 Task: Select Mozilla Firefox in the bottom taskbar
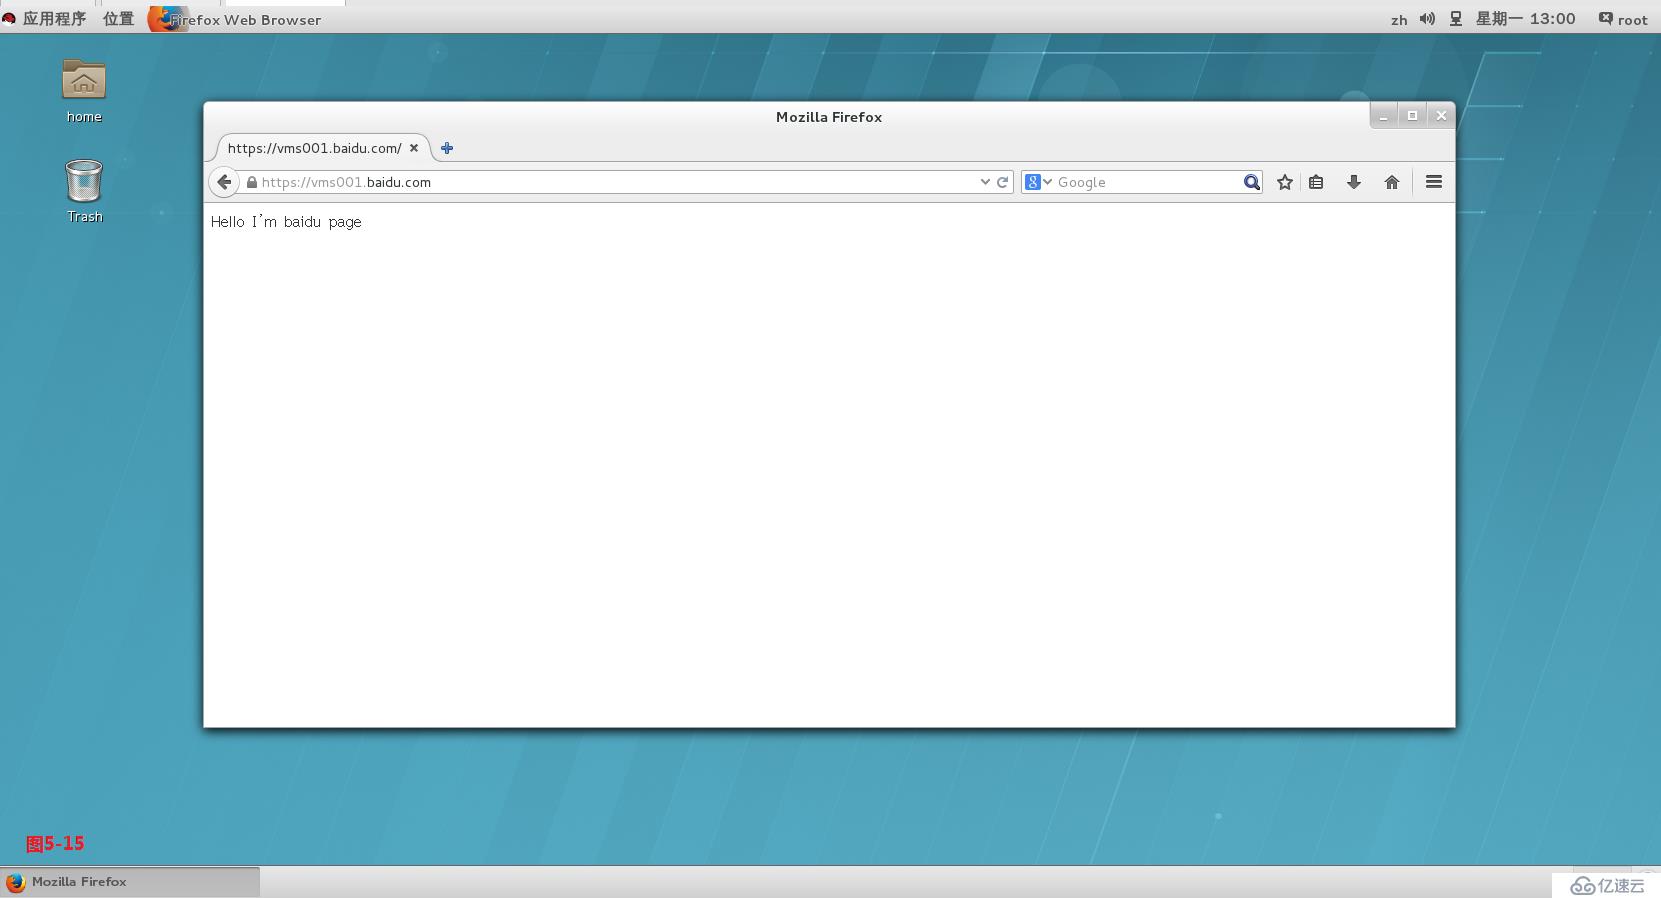click(130, 882)
